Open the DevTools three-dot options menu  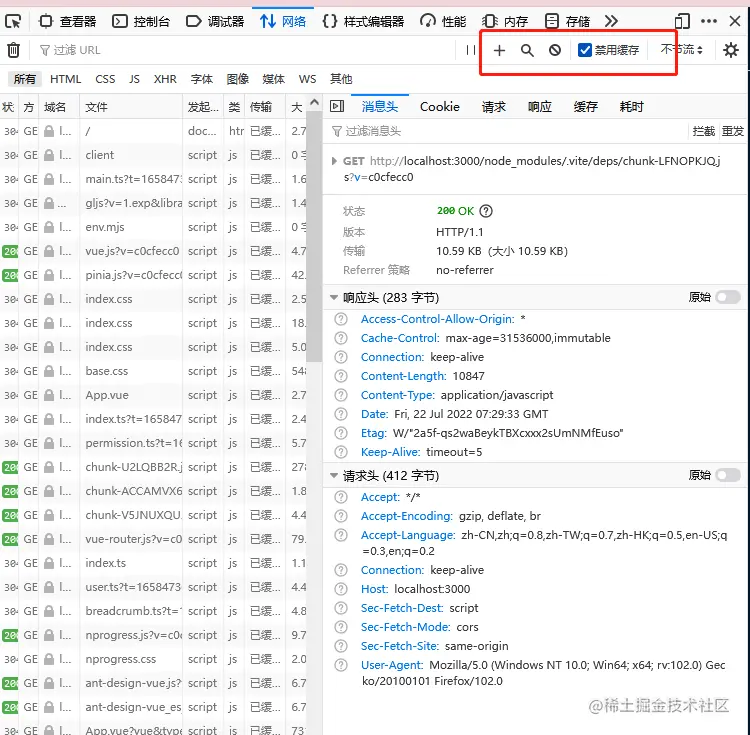click(708, 22)
